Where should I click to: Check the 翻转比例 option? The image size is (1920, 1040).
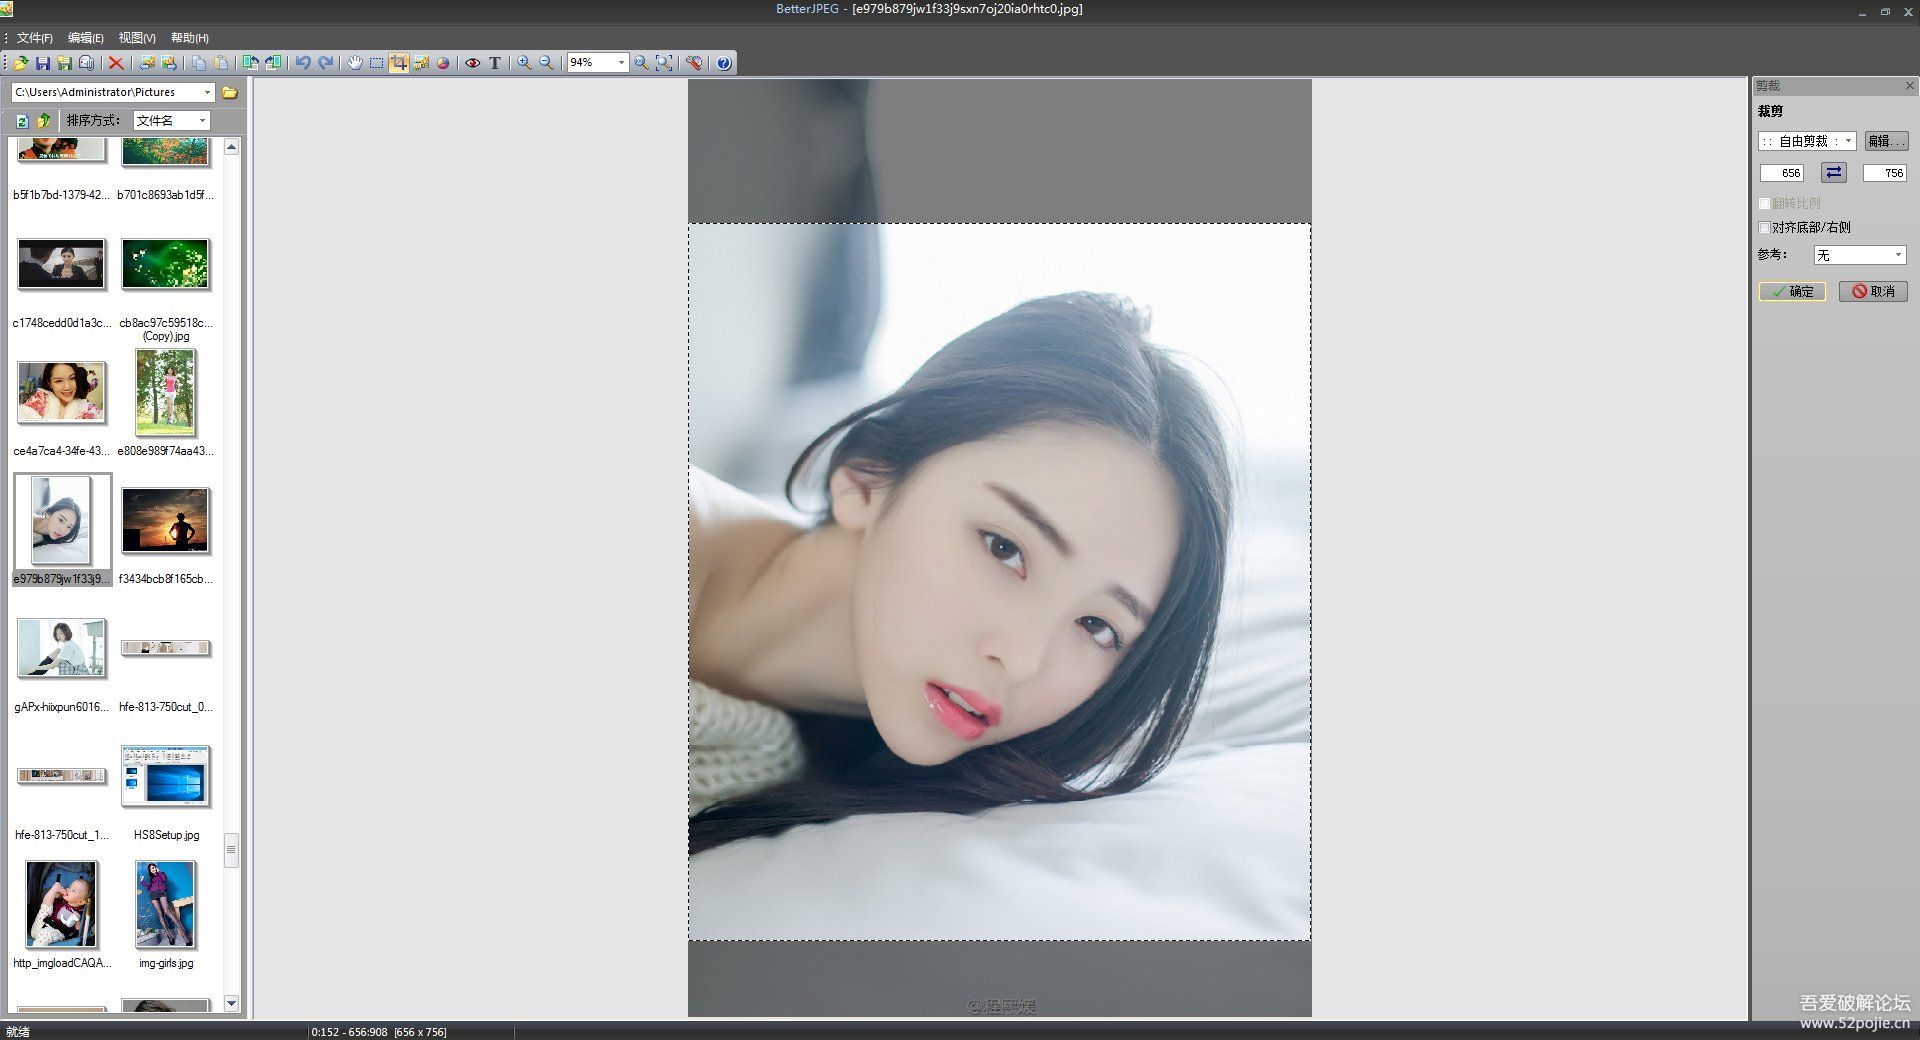(1765, 203)
